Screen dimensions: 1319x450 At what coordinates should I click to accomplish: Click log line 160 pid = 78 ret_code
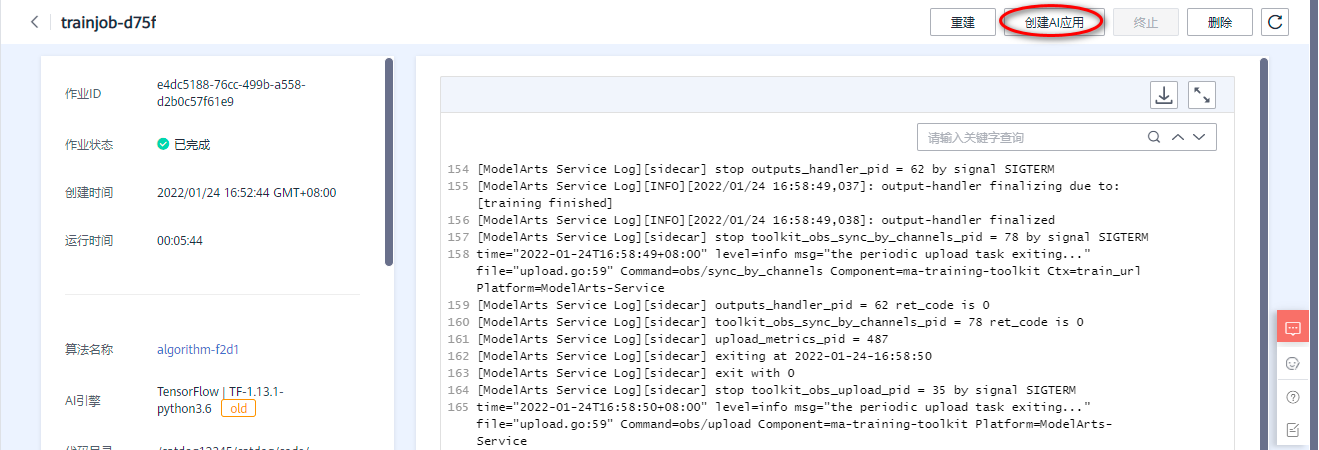[779, 322]
